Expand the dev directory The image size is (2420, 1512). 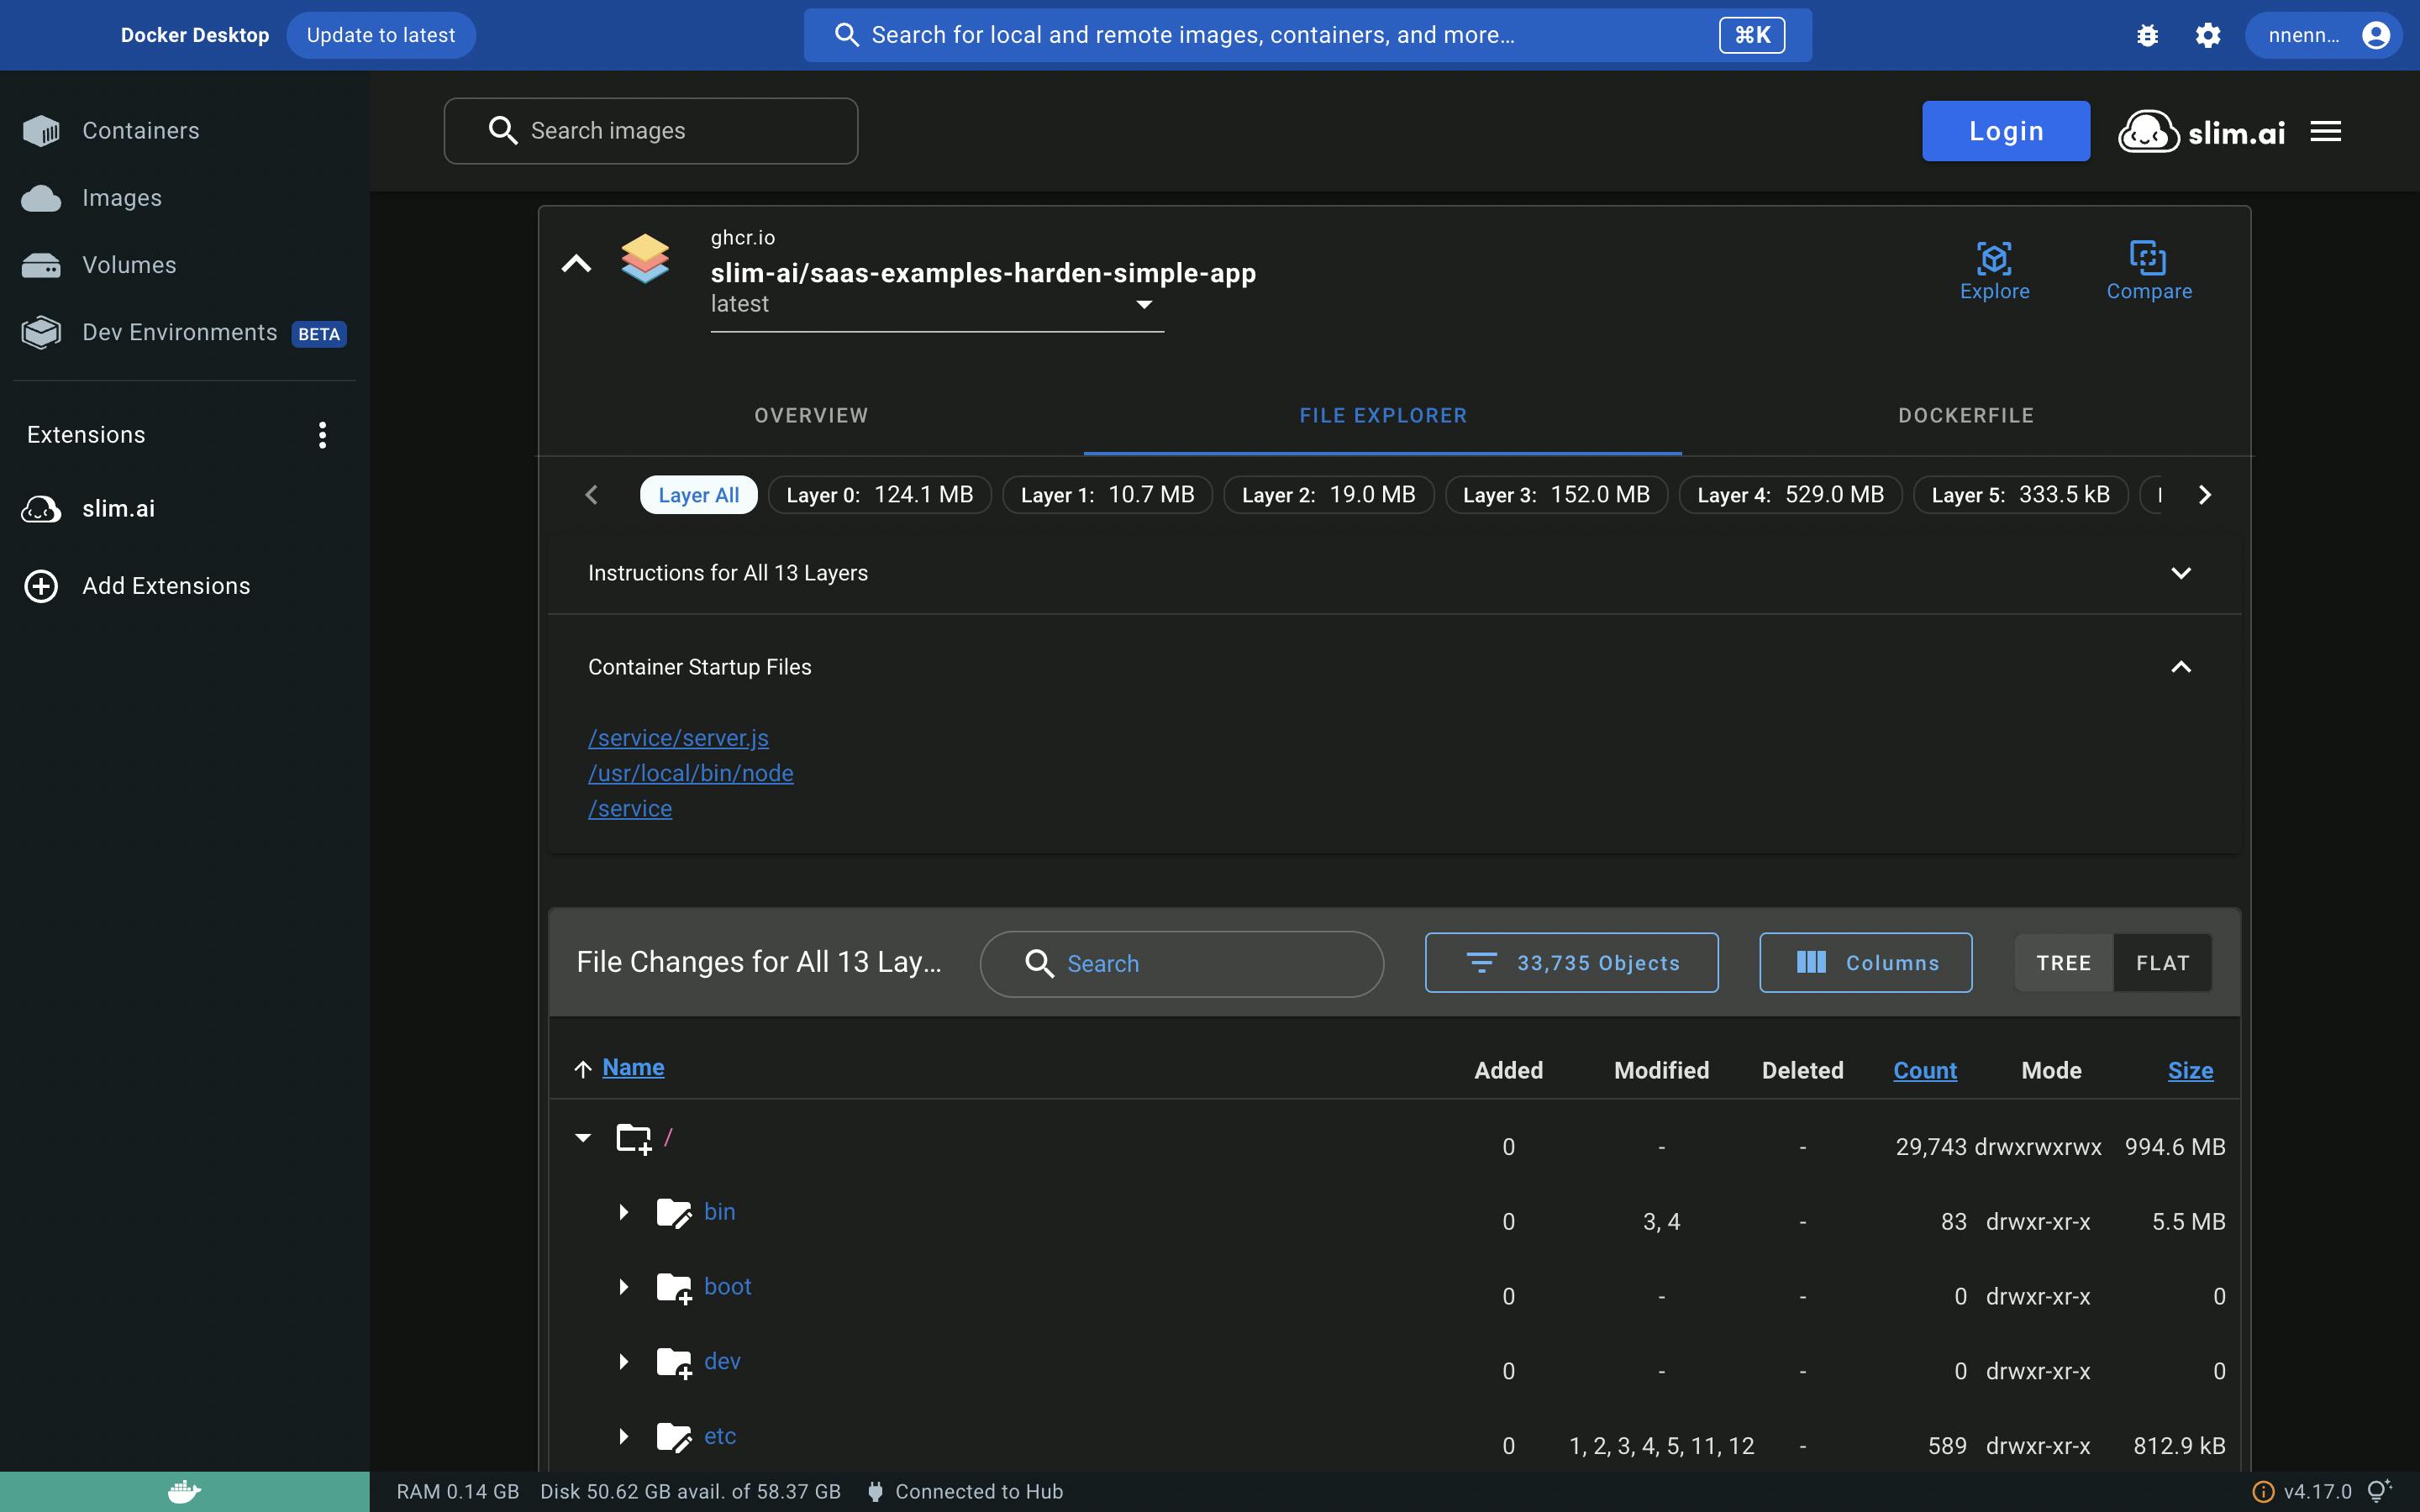(x=623, y=1363)
